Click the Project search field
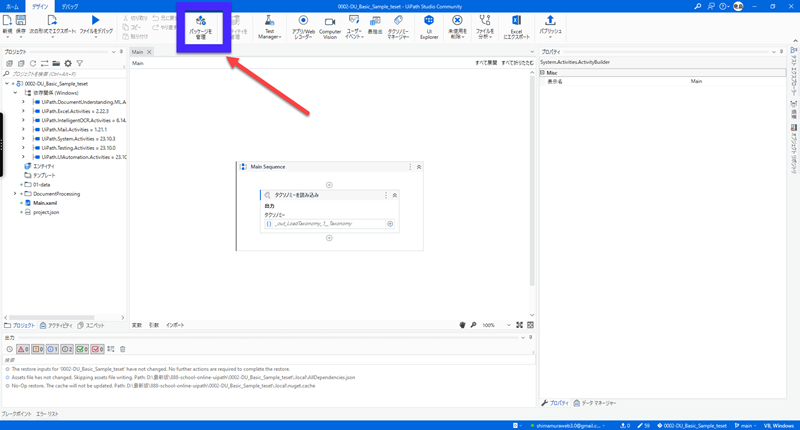 click(x=63, y=74)
